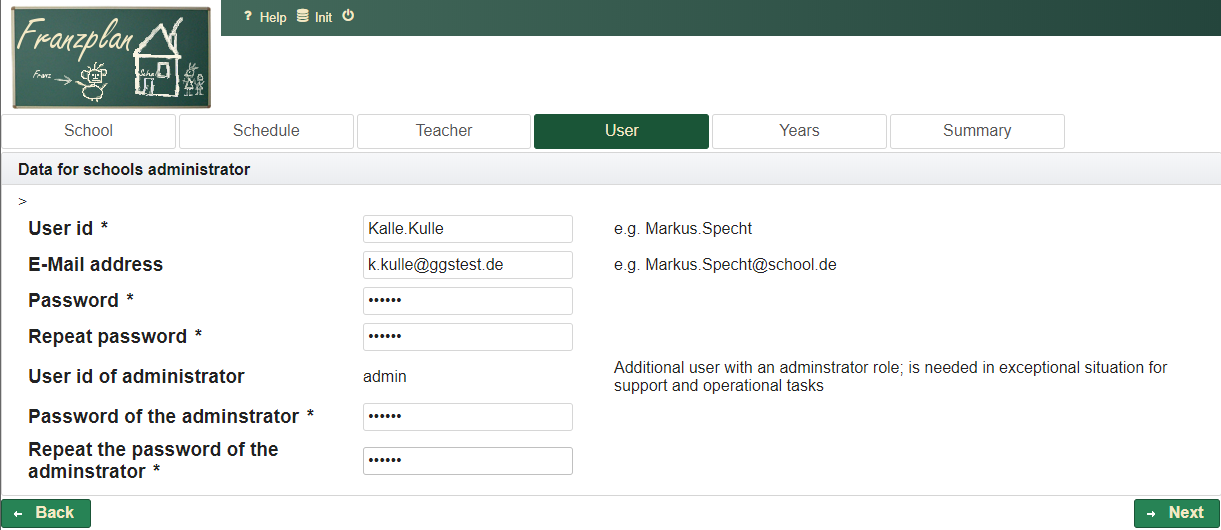Click the Init menu item text
This screenshot has width=1221, height=530.
click(323, 18)
